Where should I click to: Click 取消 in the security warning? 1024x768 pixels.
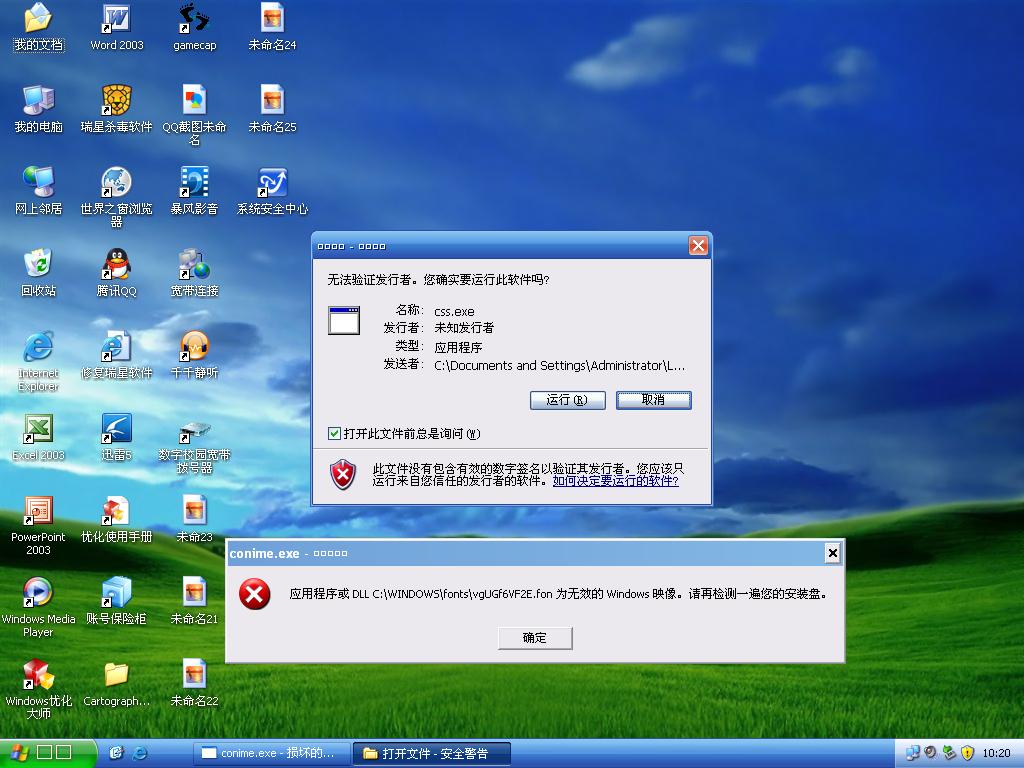pyautogui.click(x=653, y=400)
